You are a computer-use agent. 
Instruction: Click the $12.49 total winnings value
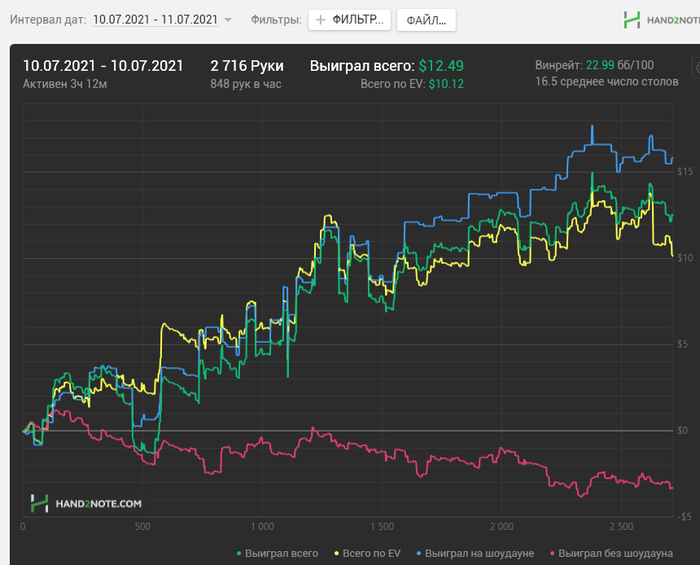(441, 66)
